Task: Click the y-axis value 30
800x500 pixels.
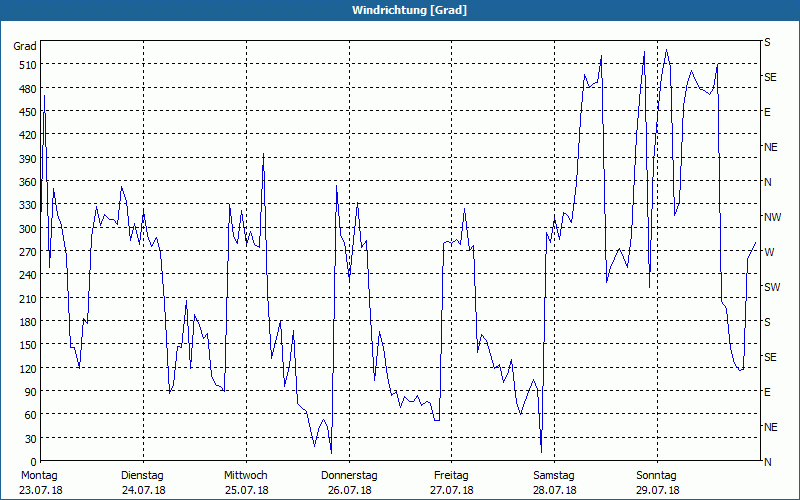Action: click(x=31, y=439)
